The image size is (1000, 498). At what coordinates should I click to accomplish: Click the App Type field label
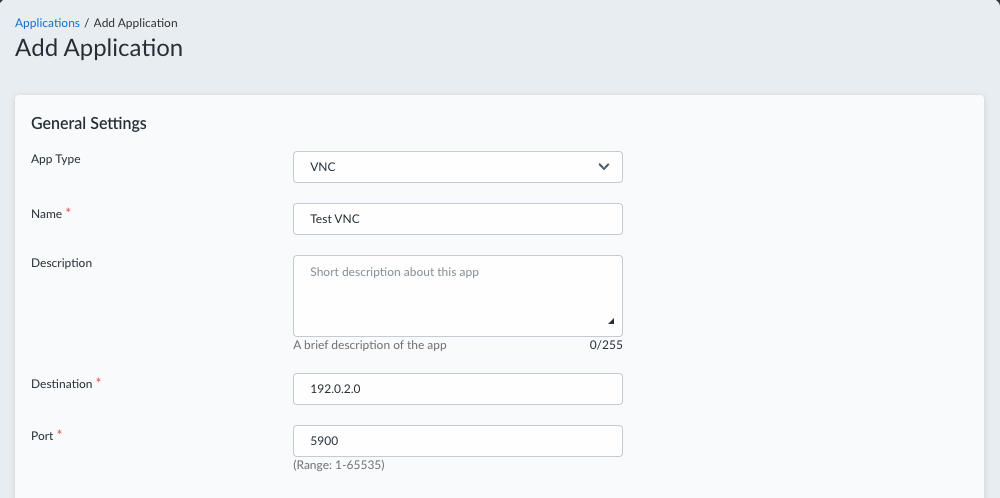click(x=56, y=159)
